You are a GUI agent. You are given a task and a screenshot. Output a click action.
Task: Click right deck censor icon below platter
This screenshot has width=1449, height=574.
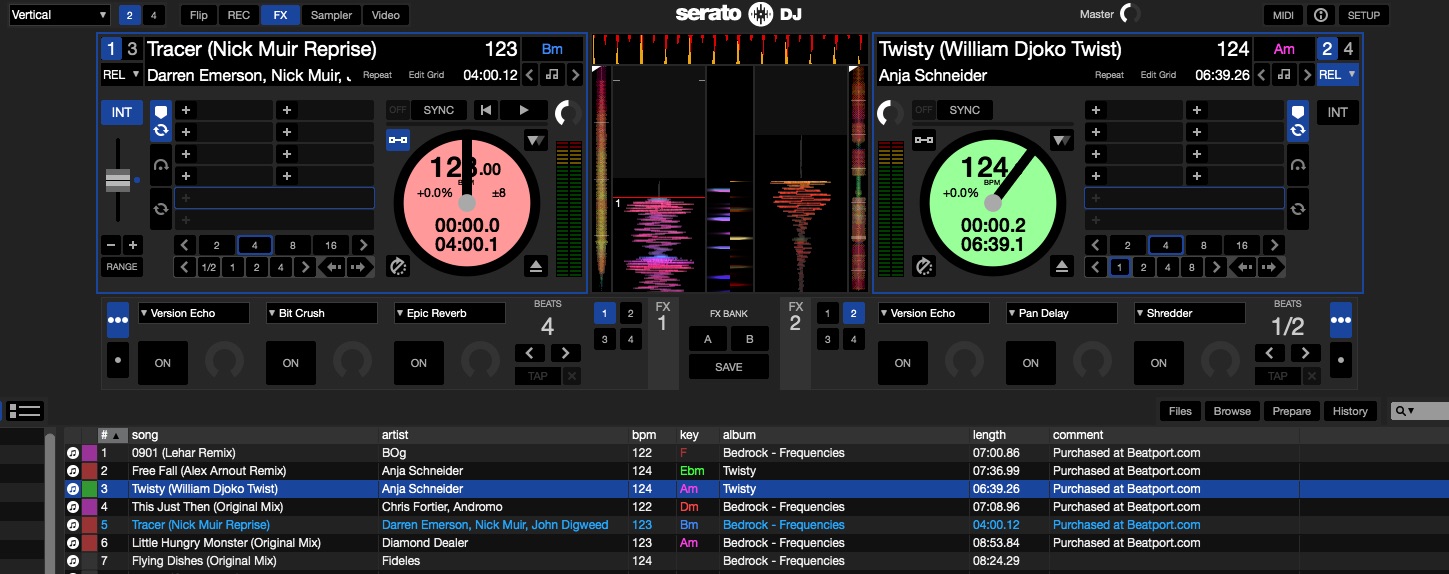(x=924, y=266)
